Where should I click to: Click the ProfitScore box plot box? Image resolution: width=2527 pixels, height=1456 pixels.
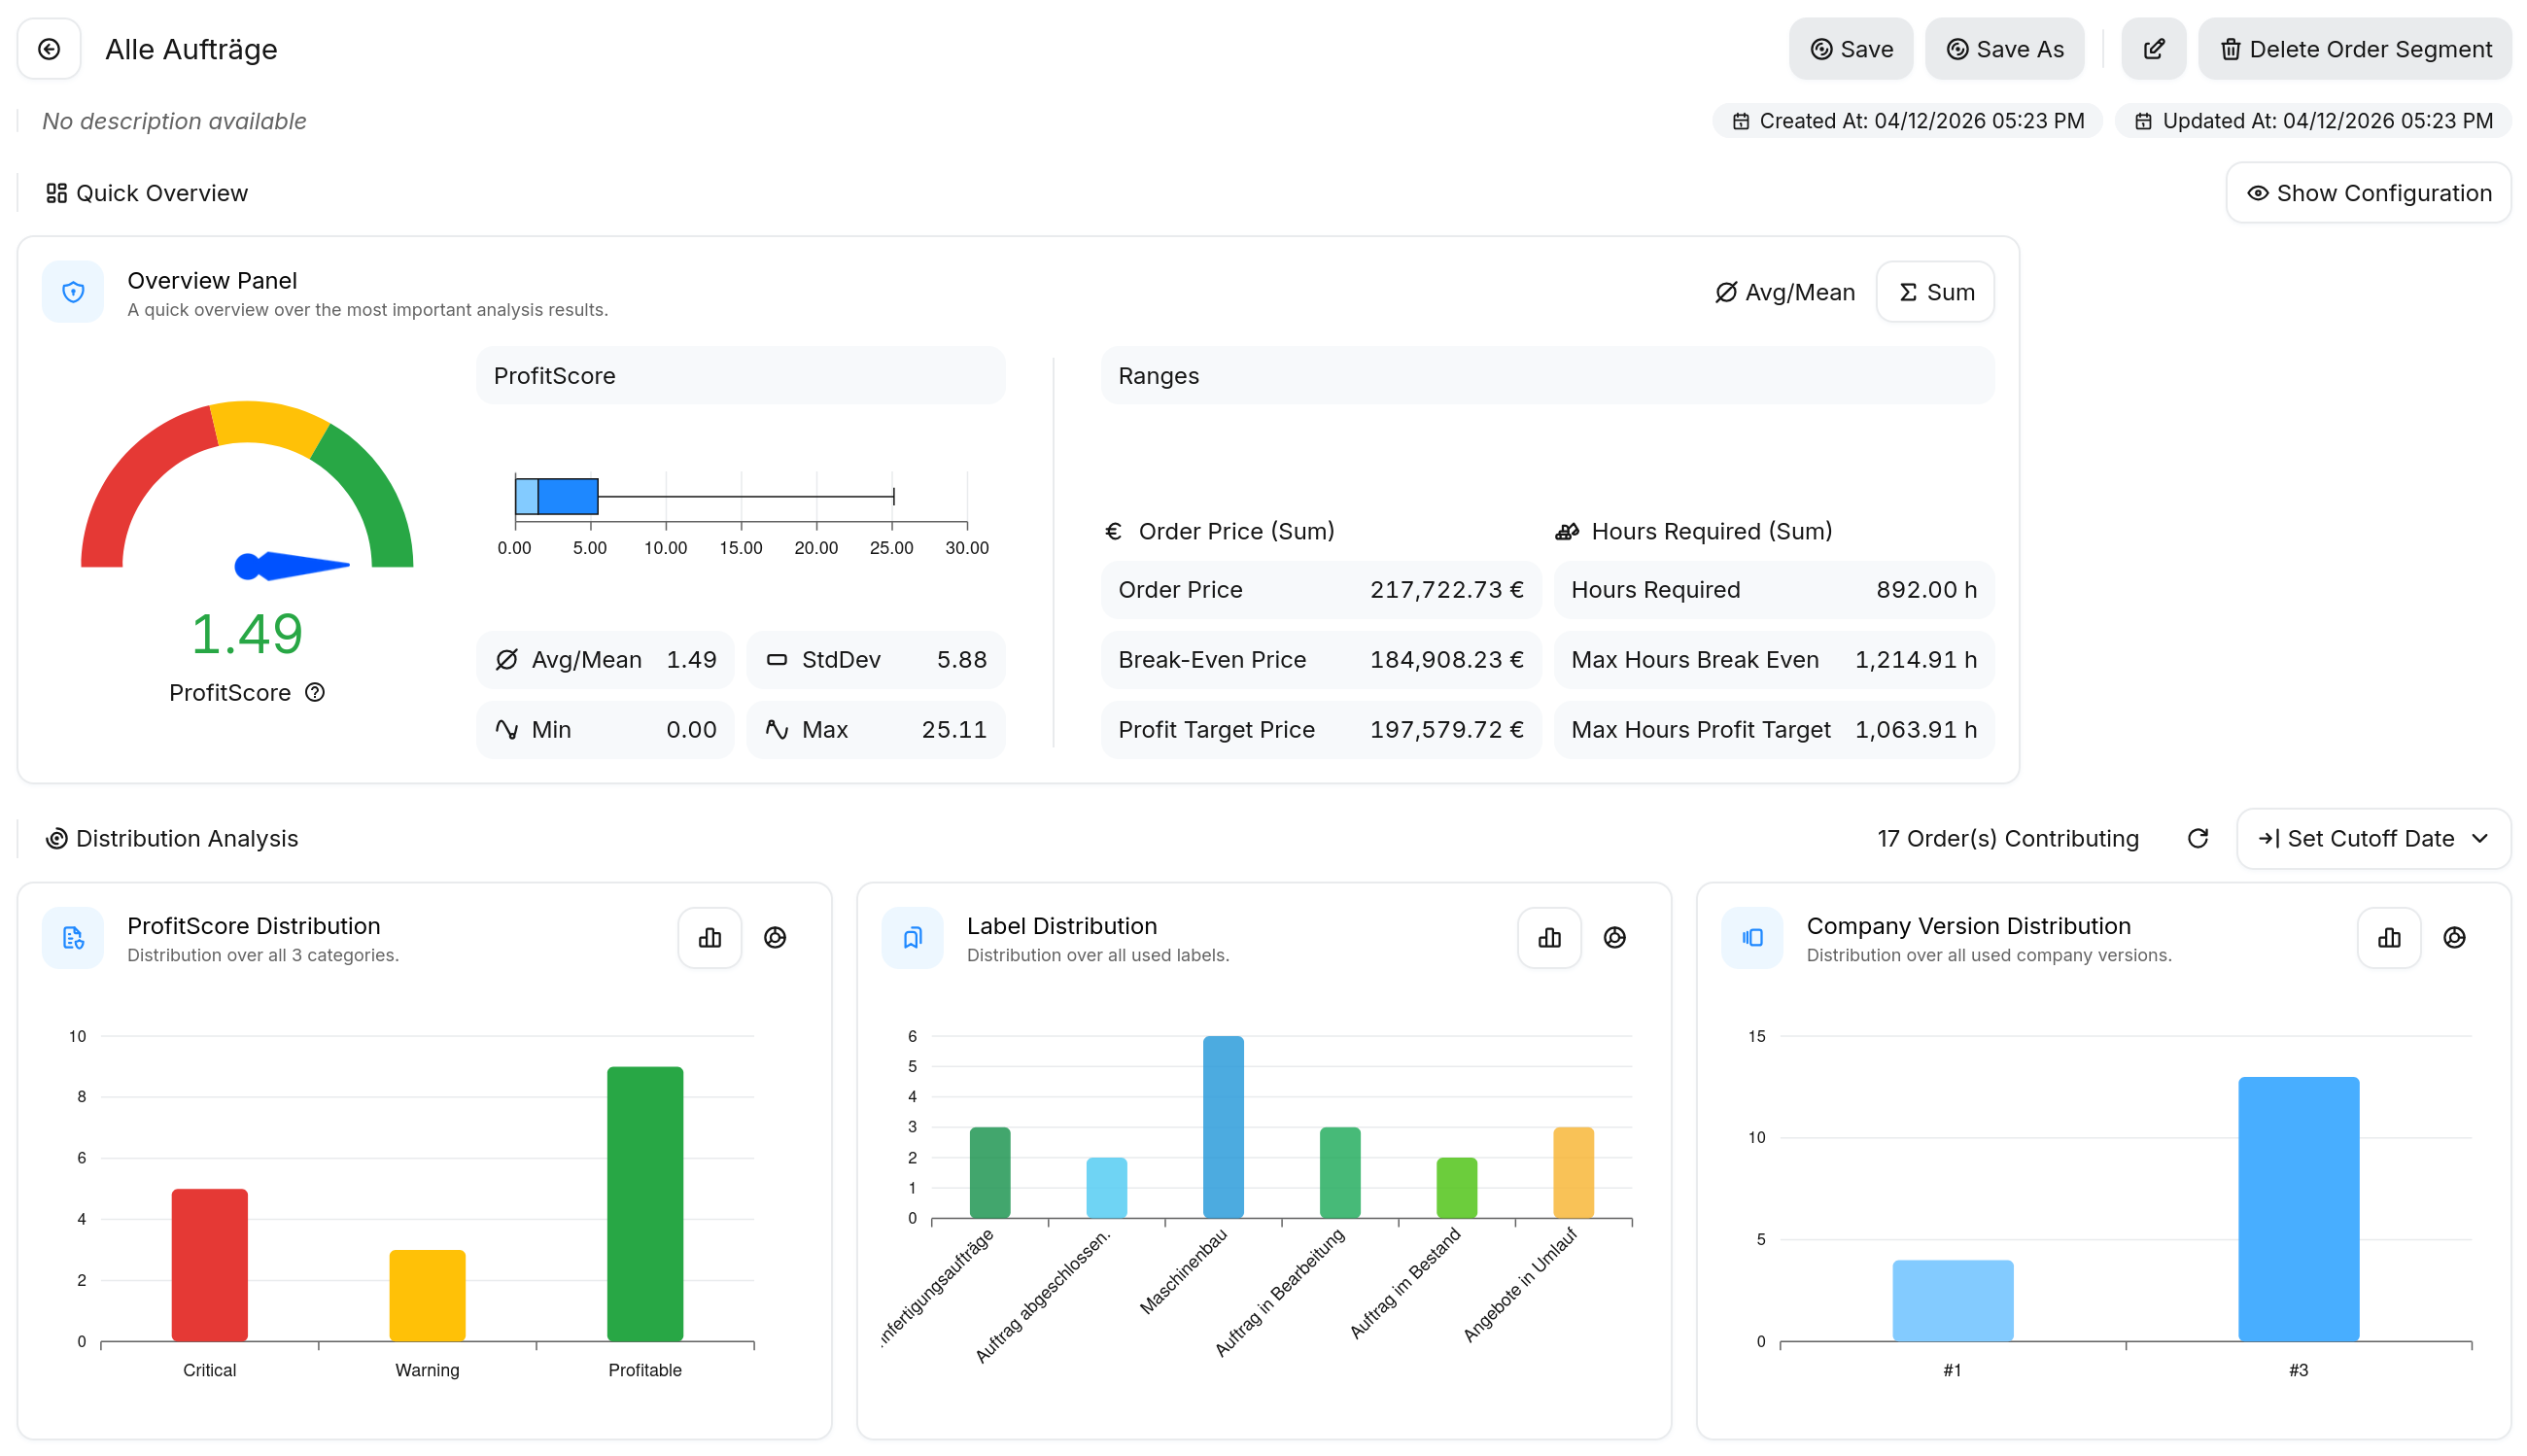click(556, 496)
